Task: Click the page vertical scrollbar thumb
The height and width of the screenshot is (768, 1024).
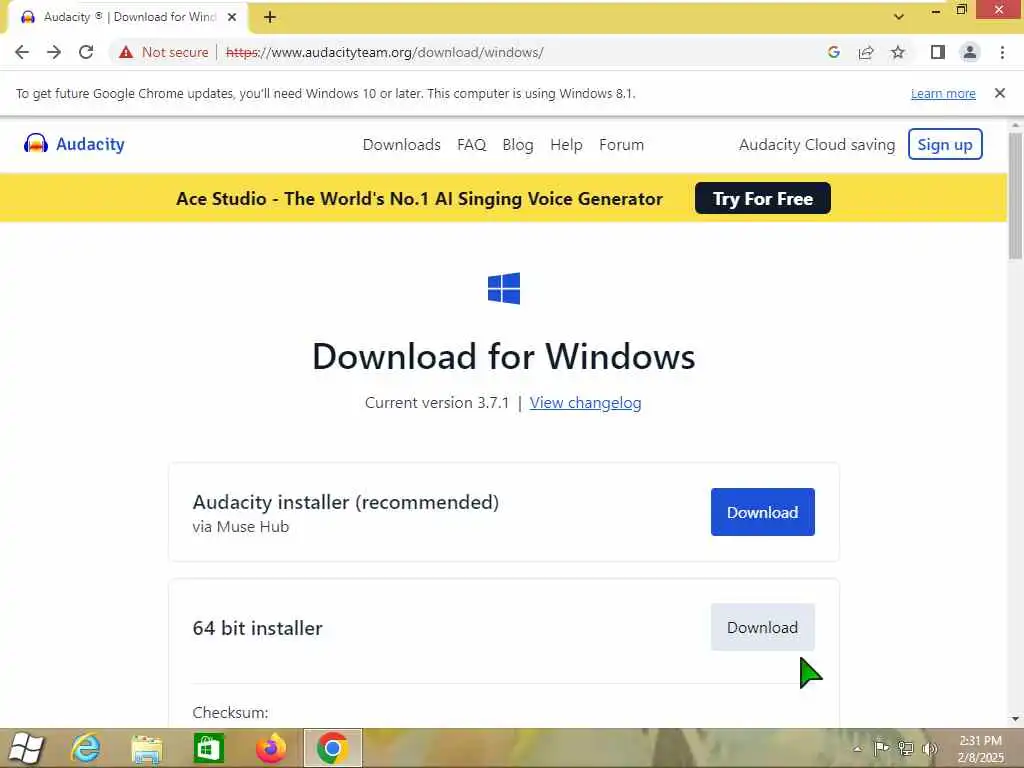Action: [1015, 196]
